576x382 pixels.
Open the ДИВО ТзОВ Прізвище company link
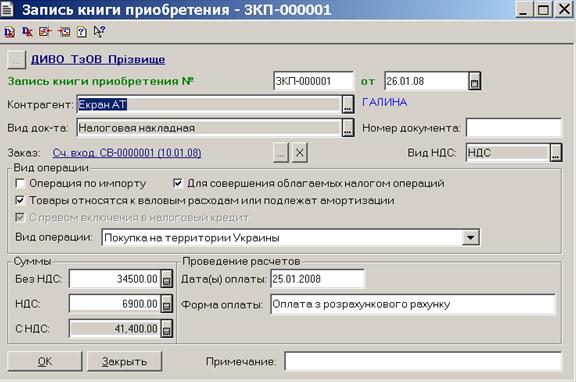(98, 60)
